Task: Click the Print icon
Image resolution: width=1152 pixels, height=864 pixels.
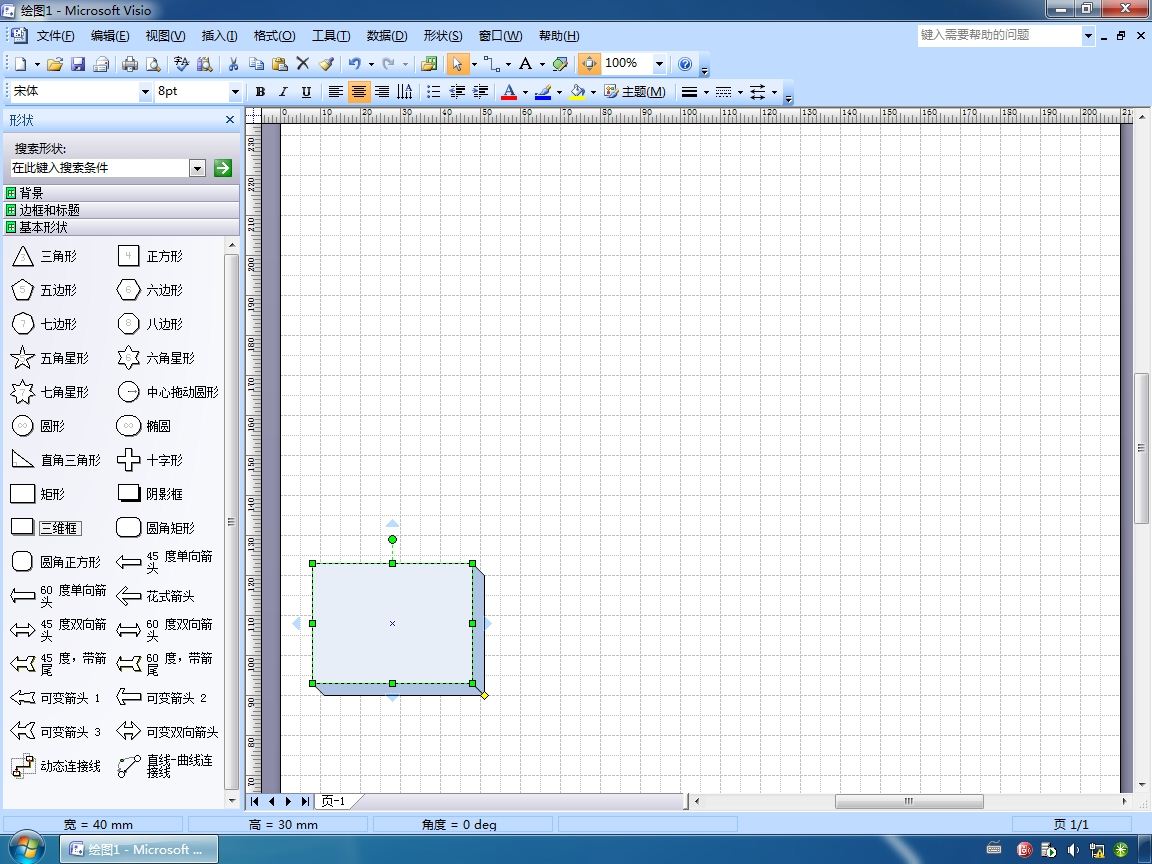Action: [129, 64]
